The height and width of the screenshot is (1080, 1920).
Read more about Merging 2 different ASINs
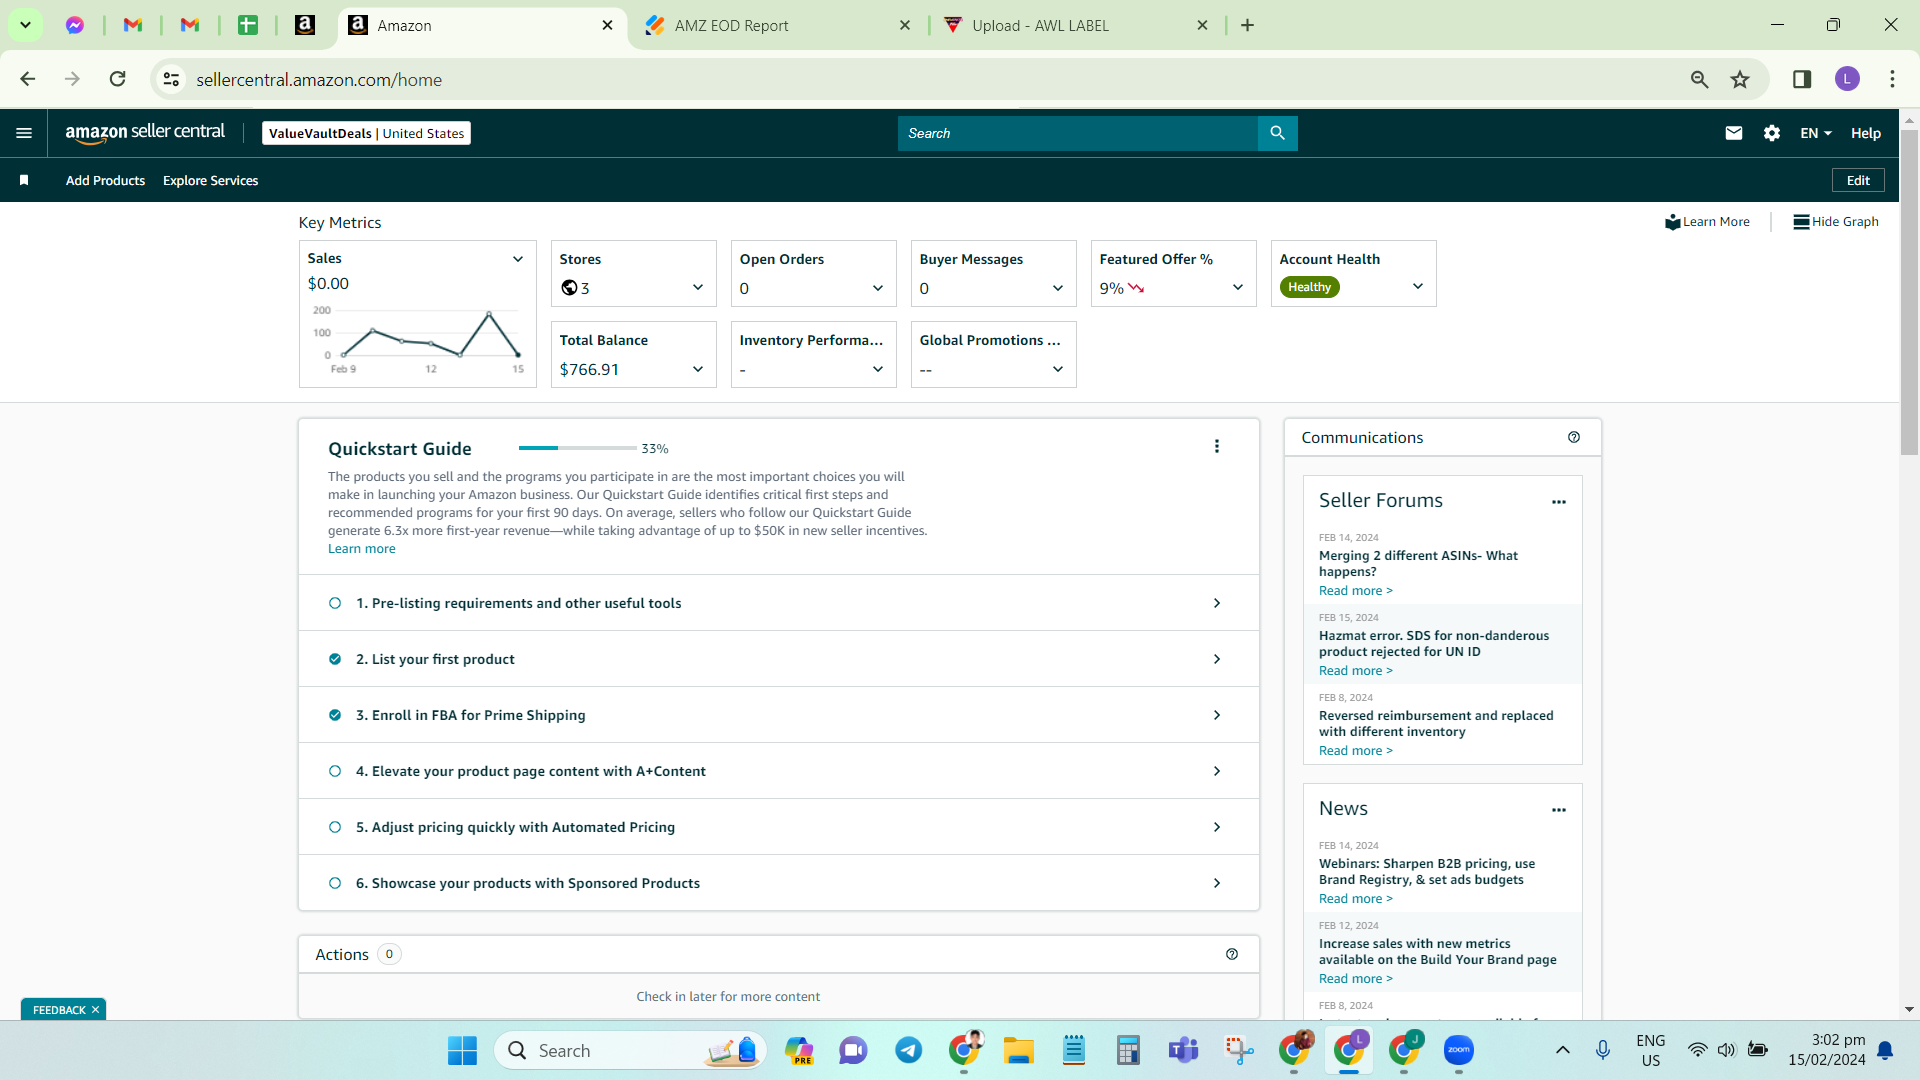1355,591
